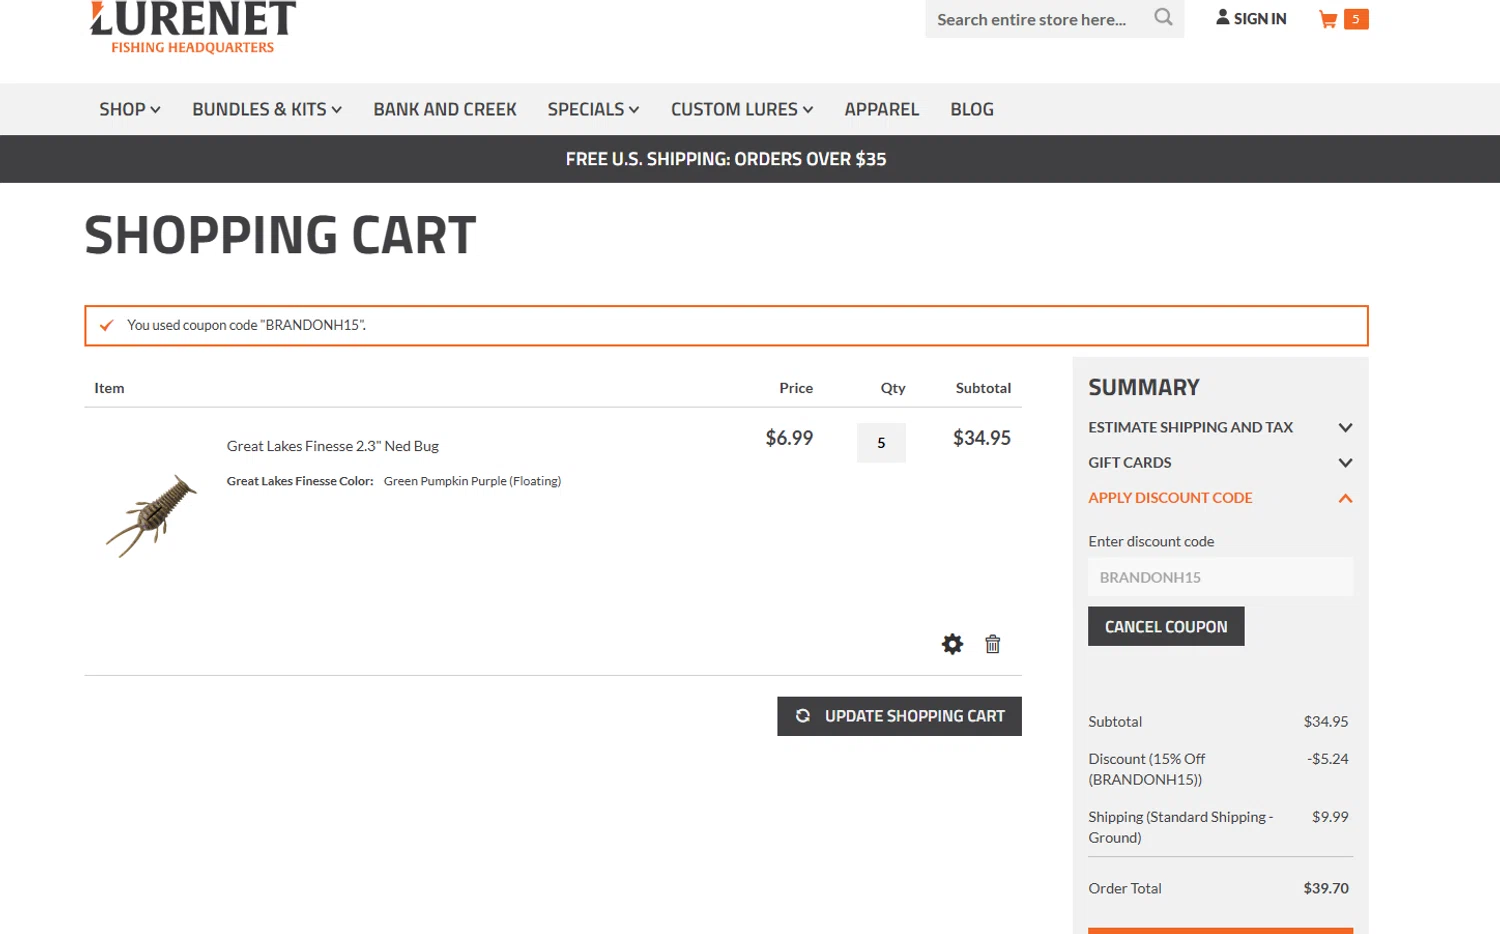
Task: Edit item using the gear icon
Action: [952, 644]
